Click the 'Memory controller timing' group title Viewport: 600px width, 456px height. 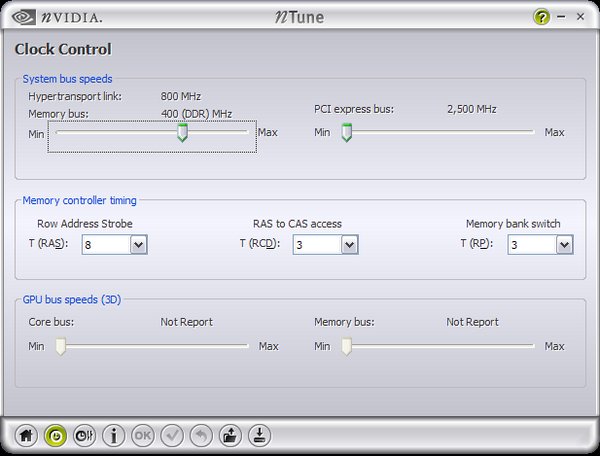click(x=80, y=200)
